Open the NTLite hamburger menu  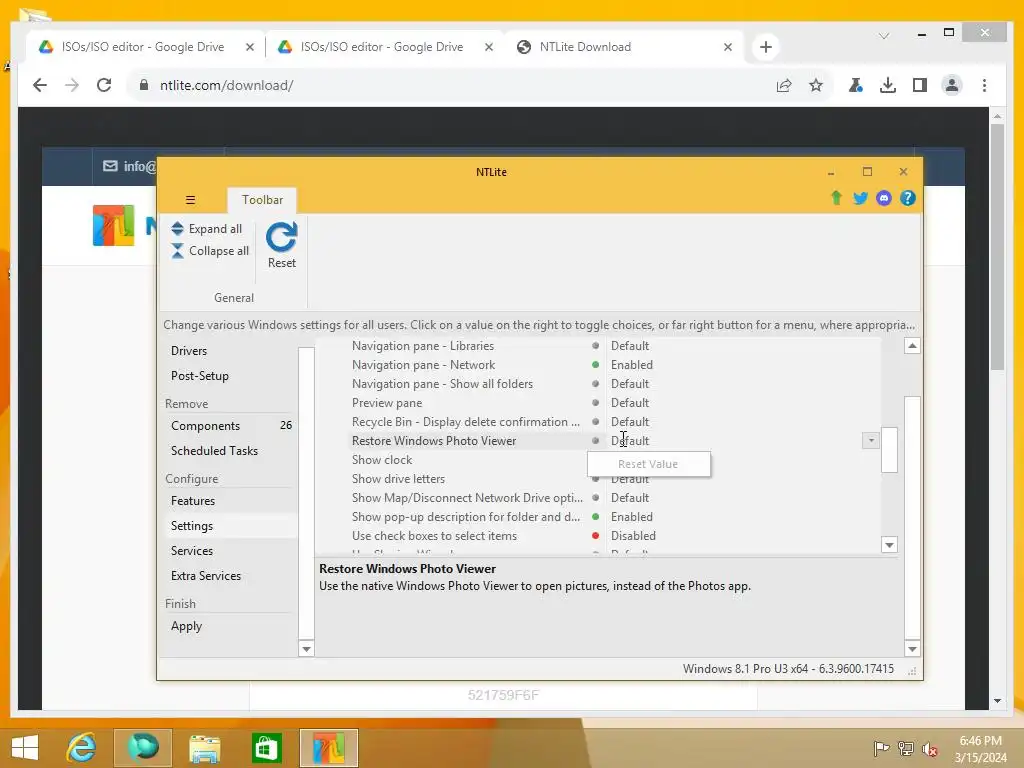[190, 200]
